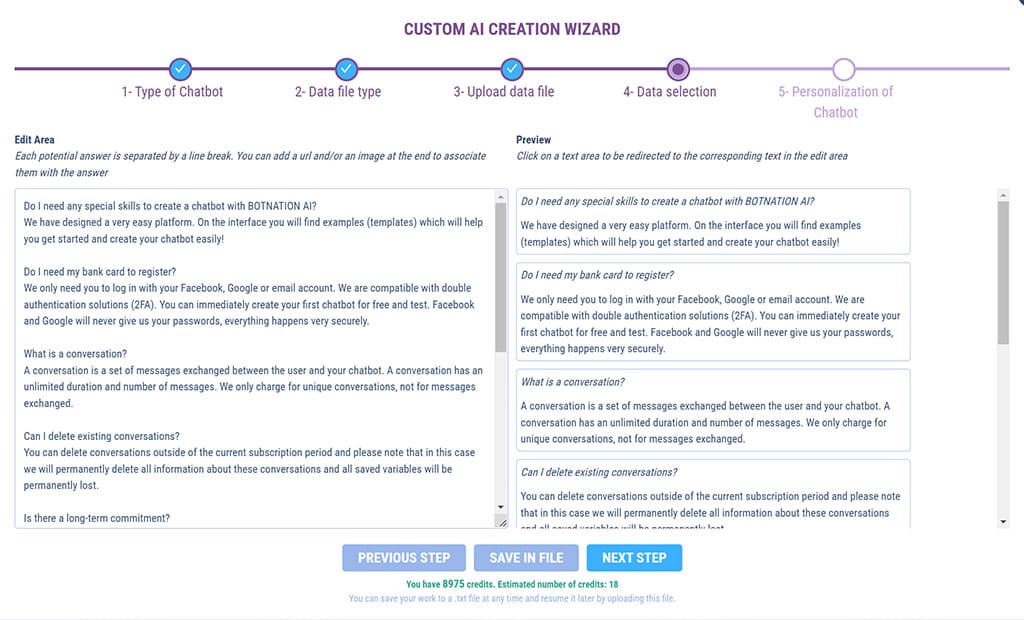Click the step 1 checkmark circle
The height and width of the screenshot is (620, 1024).
180,69
